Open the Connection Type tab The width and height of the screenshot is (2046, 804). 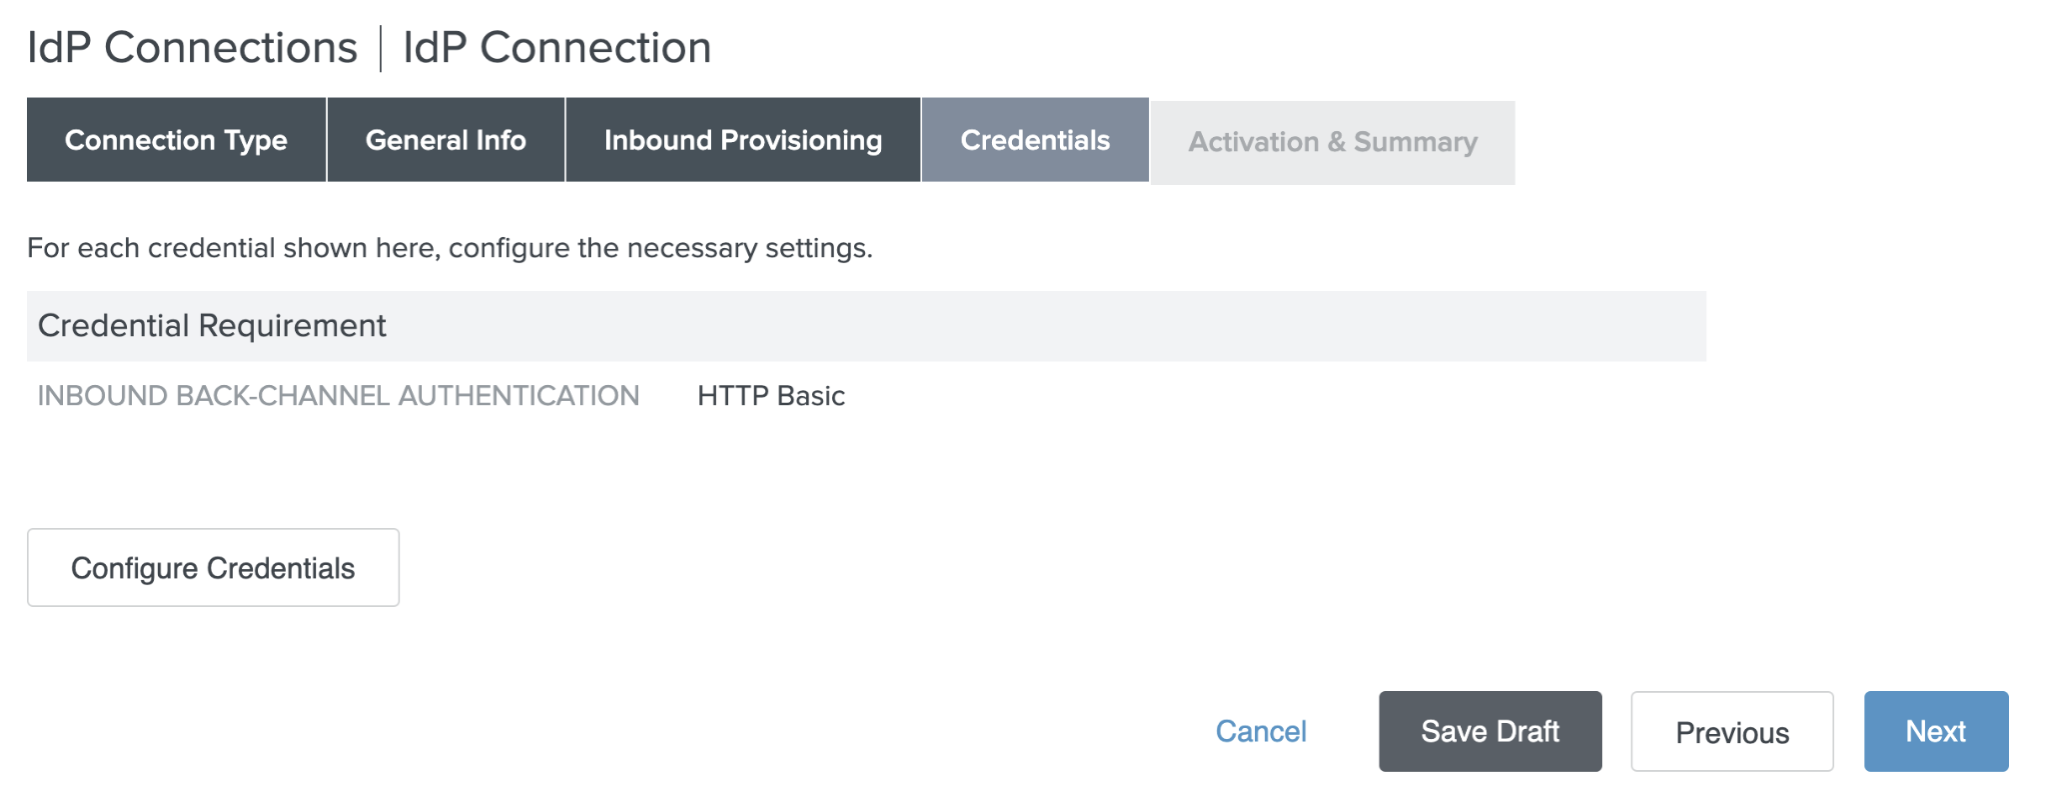(x=176, y=140)
